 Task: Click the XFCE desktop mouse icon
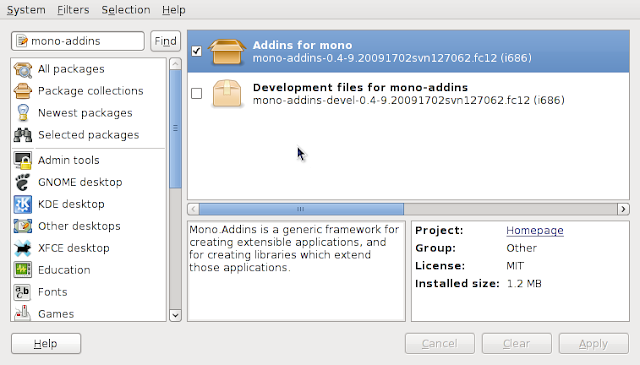[23, 248]
